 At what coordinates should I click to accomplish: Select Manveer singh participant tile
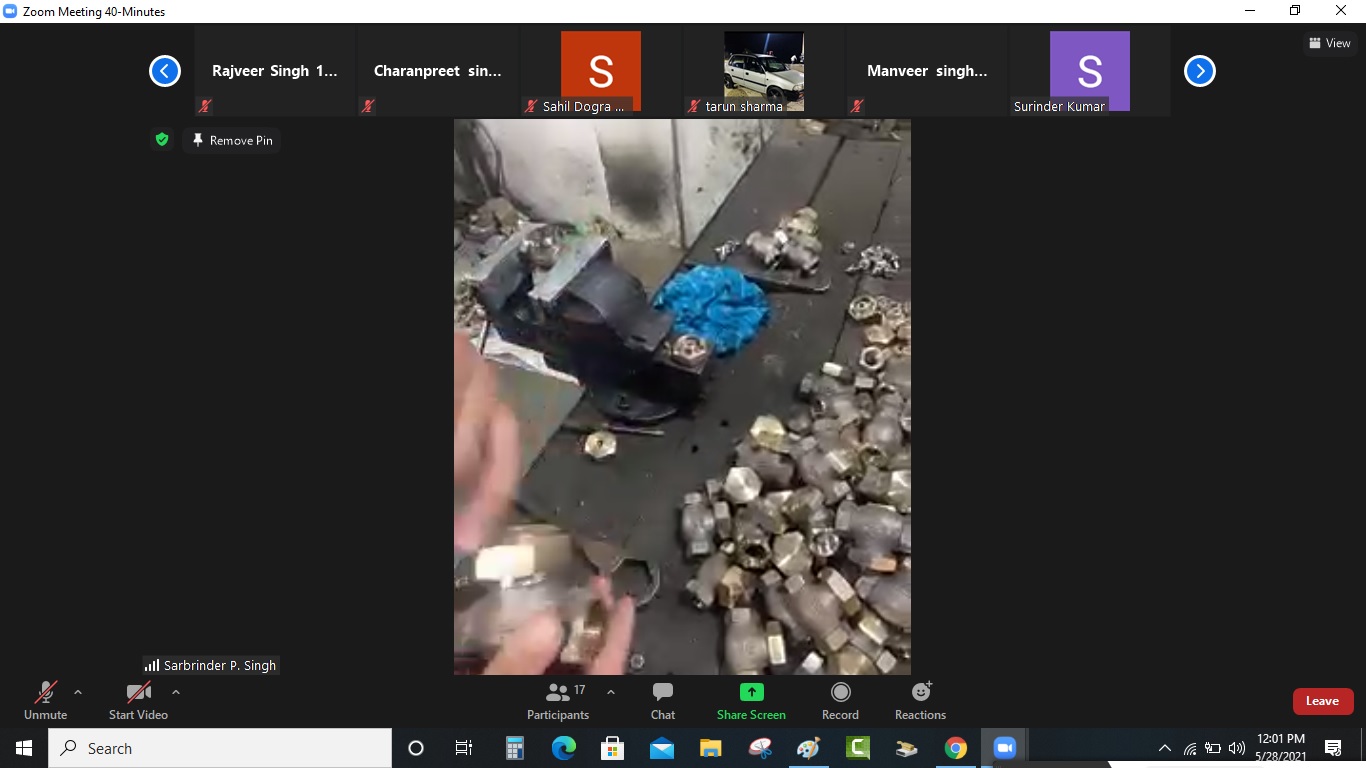(x=927, y=71)
